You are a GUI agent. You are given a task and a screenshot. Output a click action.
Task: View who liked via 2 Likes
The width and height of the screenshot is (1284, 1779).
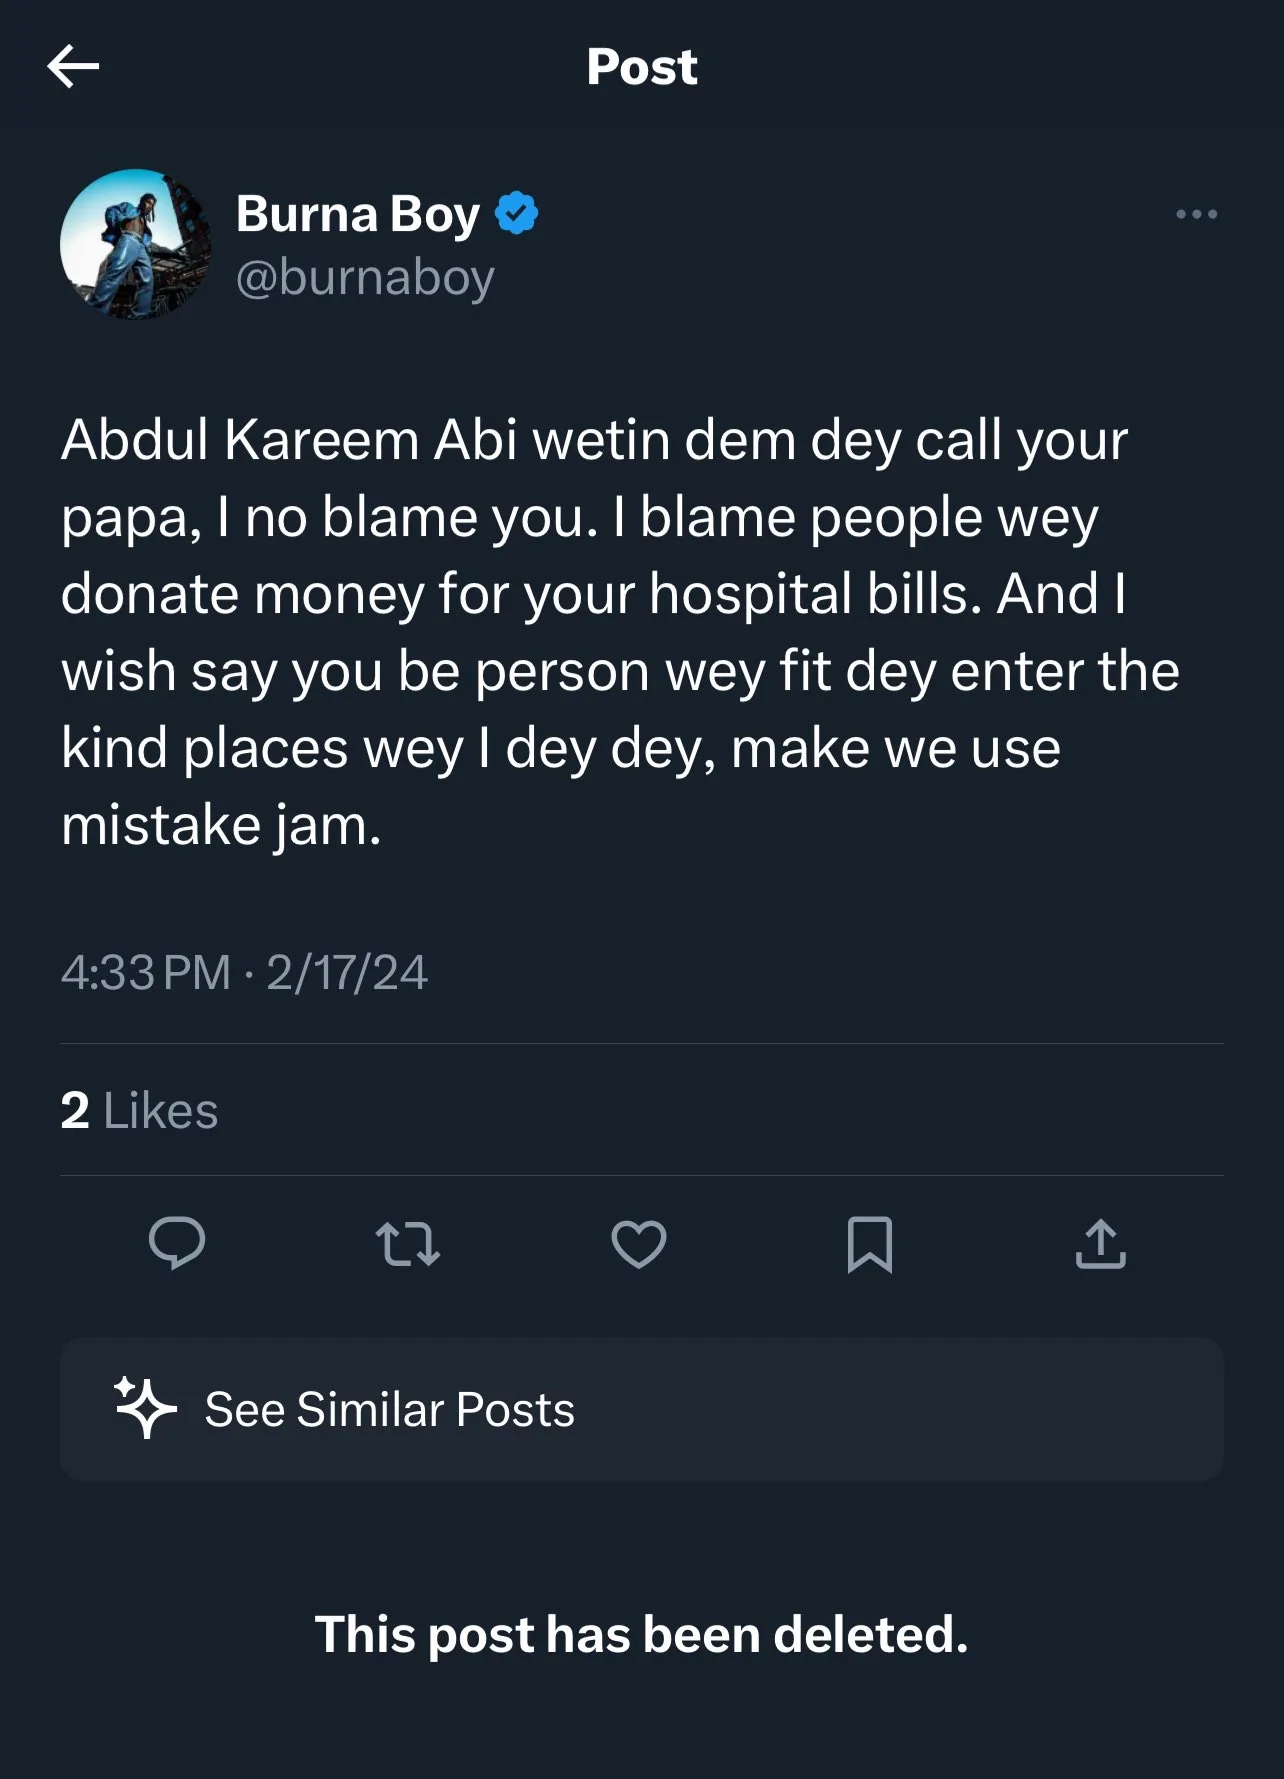(139, 1110)
